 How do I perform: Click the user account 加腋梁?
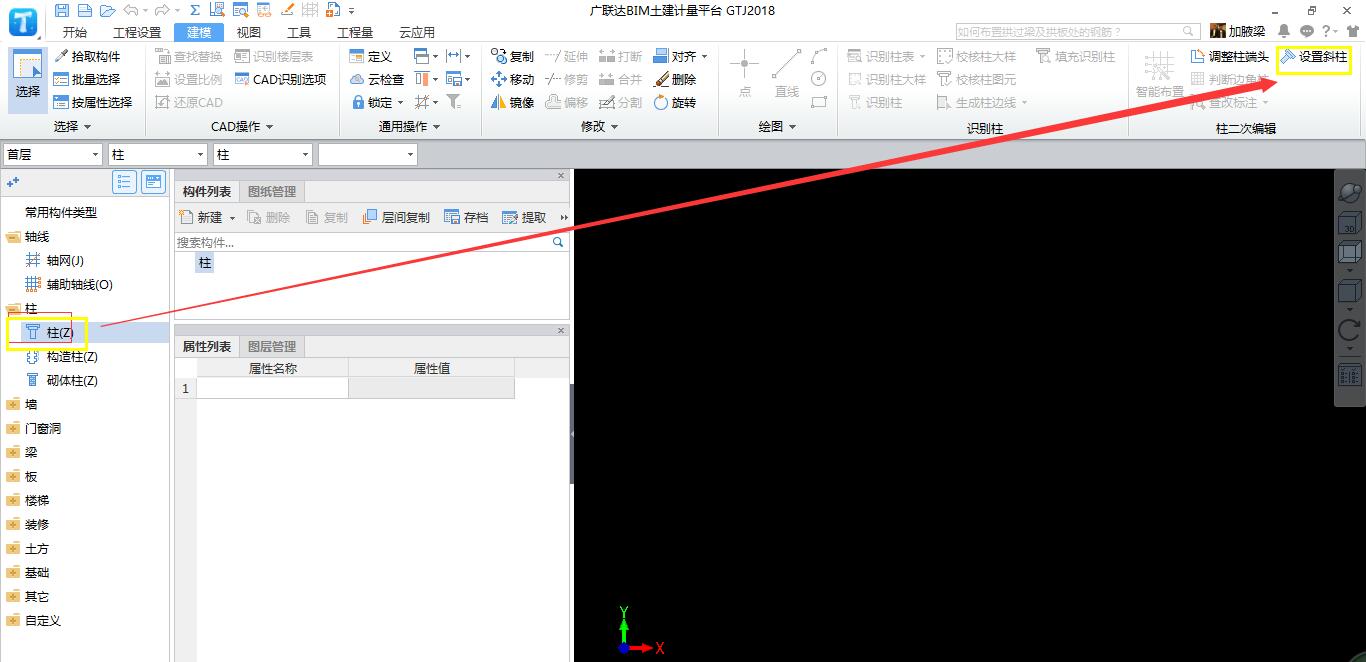point(1238,31)
